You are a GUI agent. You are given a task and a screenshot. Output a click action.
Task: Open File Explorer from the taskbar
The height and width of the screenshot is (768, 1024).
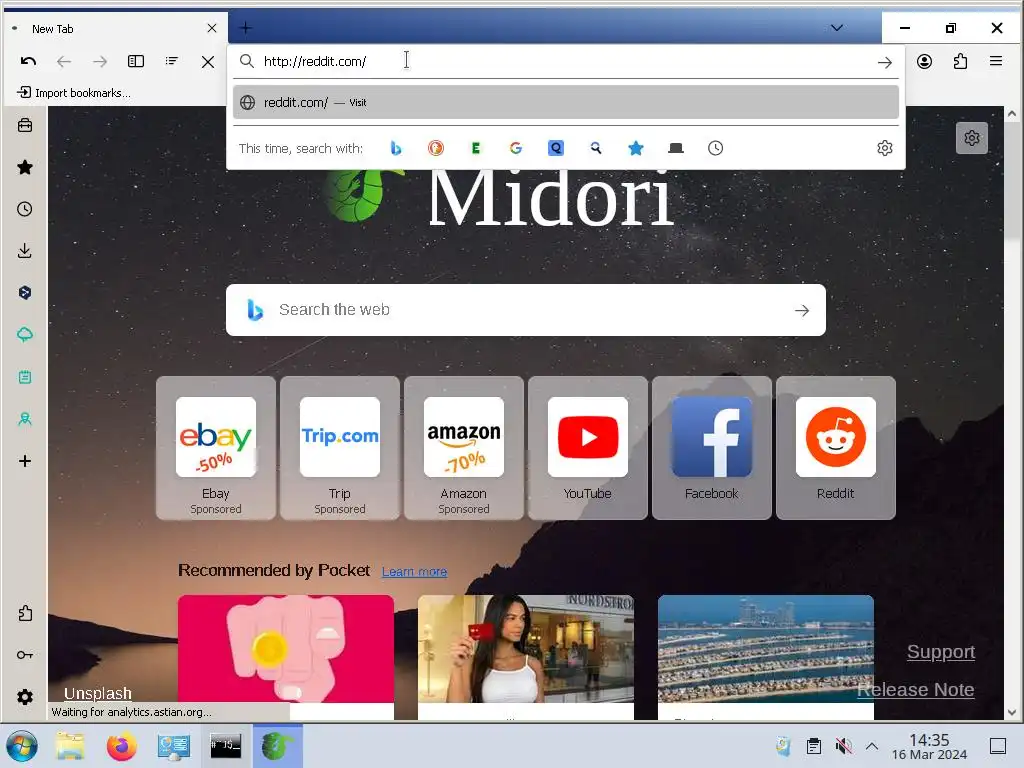69,746
